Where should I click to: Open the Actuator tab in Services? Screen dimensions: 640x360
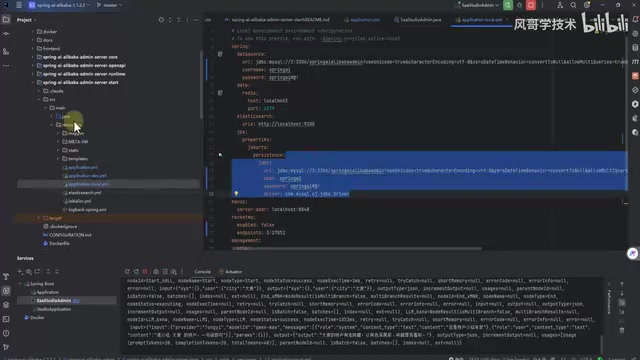(231, 272)
